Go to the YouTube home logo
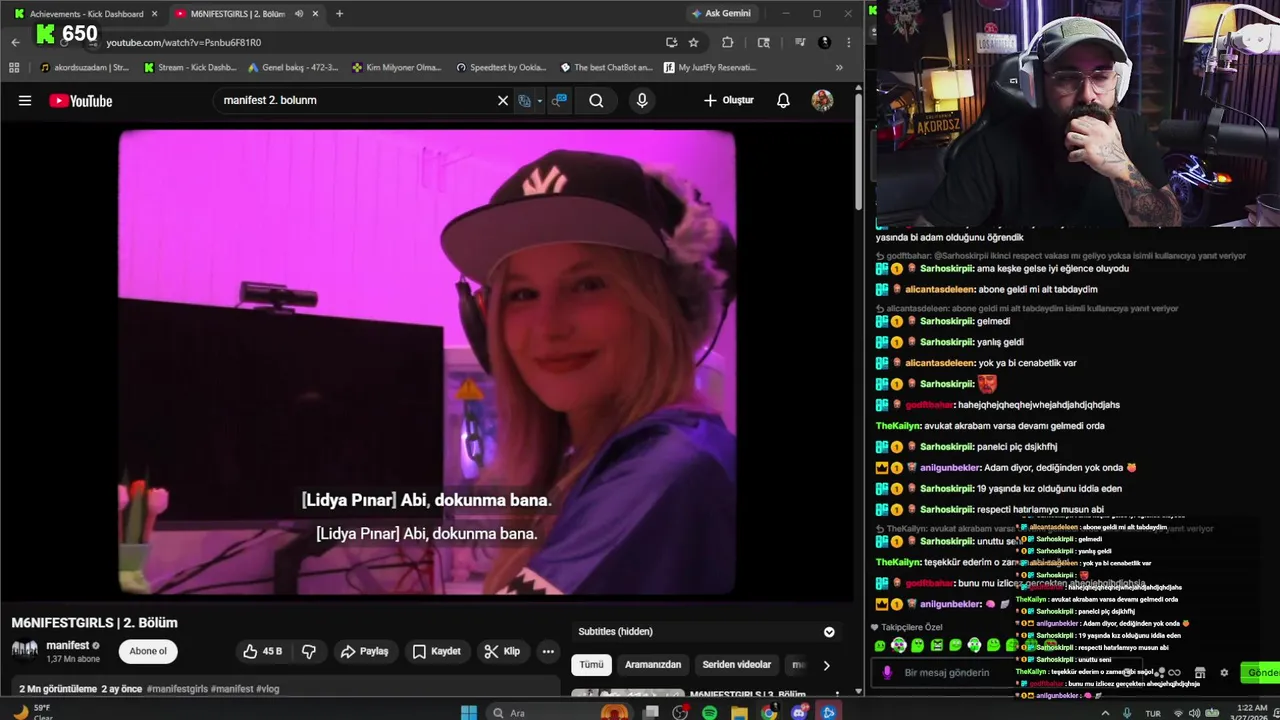Image resolution: width=1280 pixels, height=720 pixels. [x=81, y=100]
